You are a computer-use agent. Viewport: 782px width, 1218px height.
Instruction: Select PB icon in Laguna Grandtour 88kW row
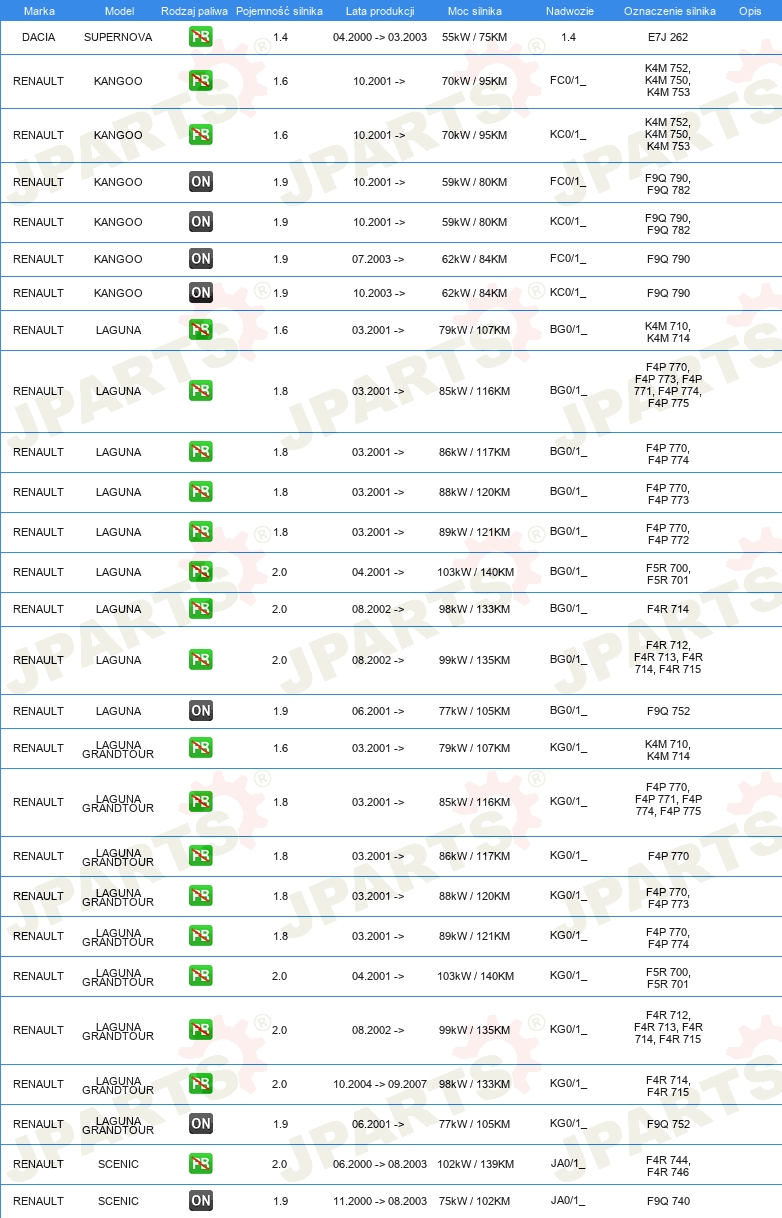pos(201,896)
